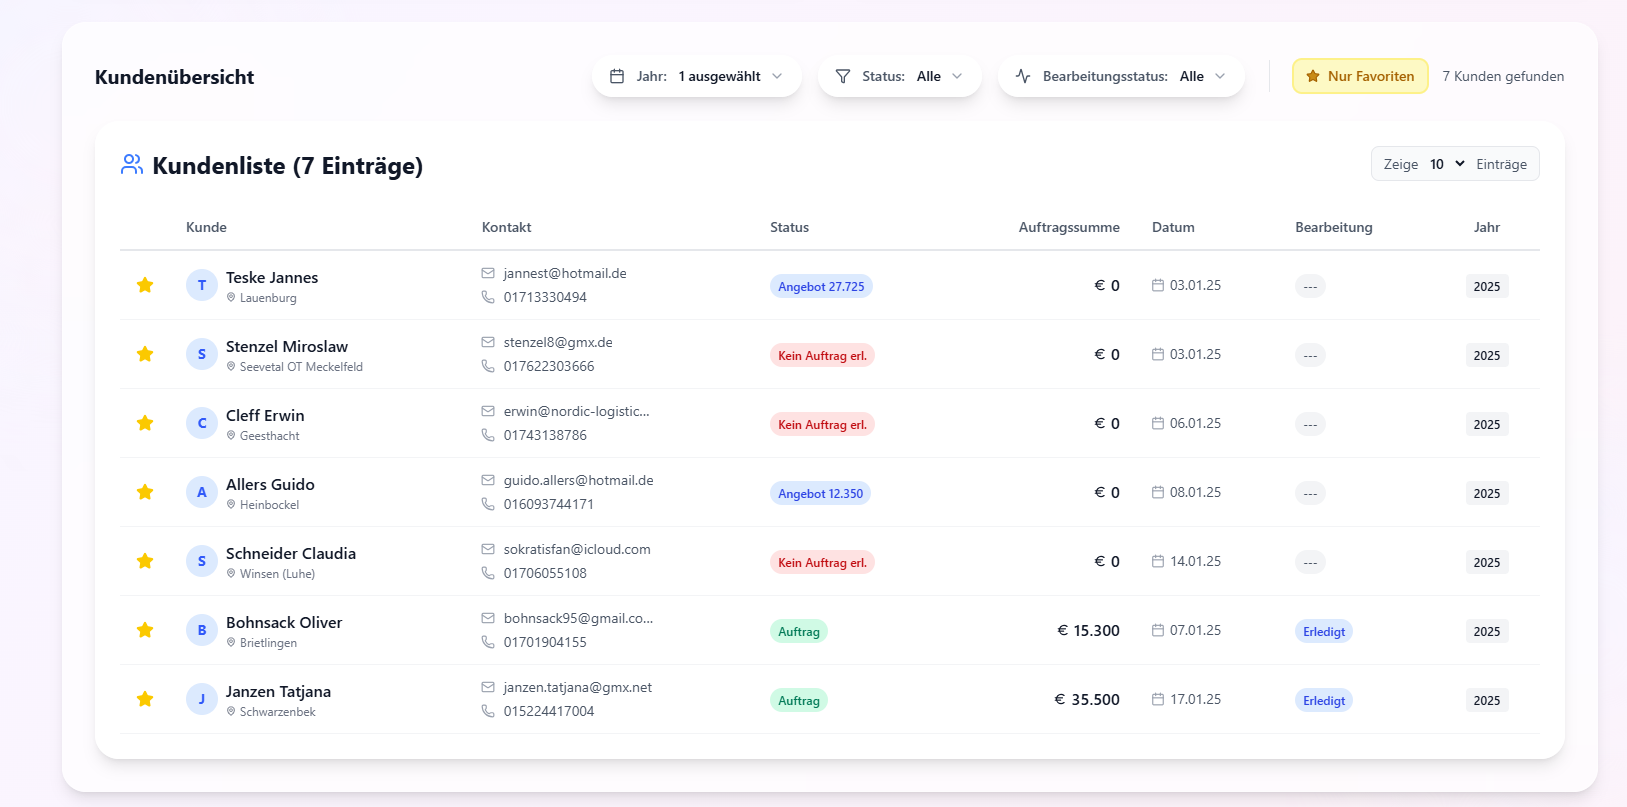
Task: Open the Status filter dropdown
Action: (899, 76)
